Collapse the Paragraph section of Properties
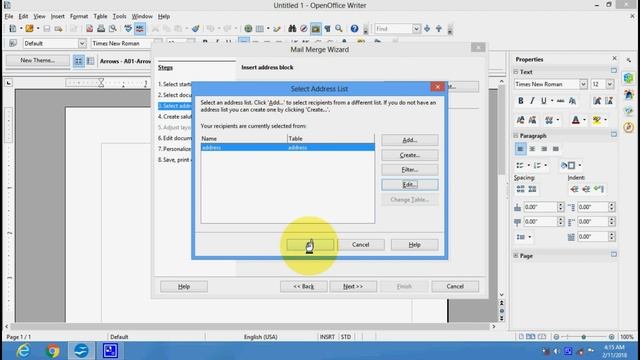Viewport: 640px width, 360px height. [x=516, y=136]
